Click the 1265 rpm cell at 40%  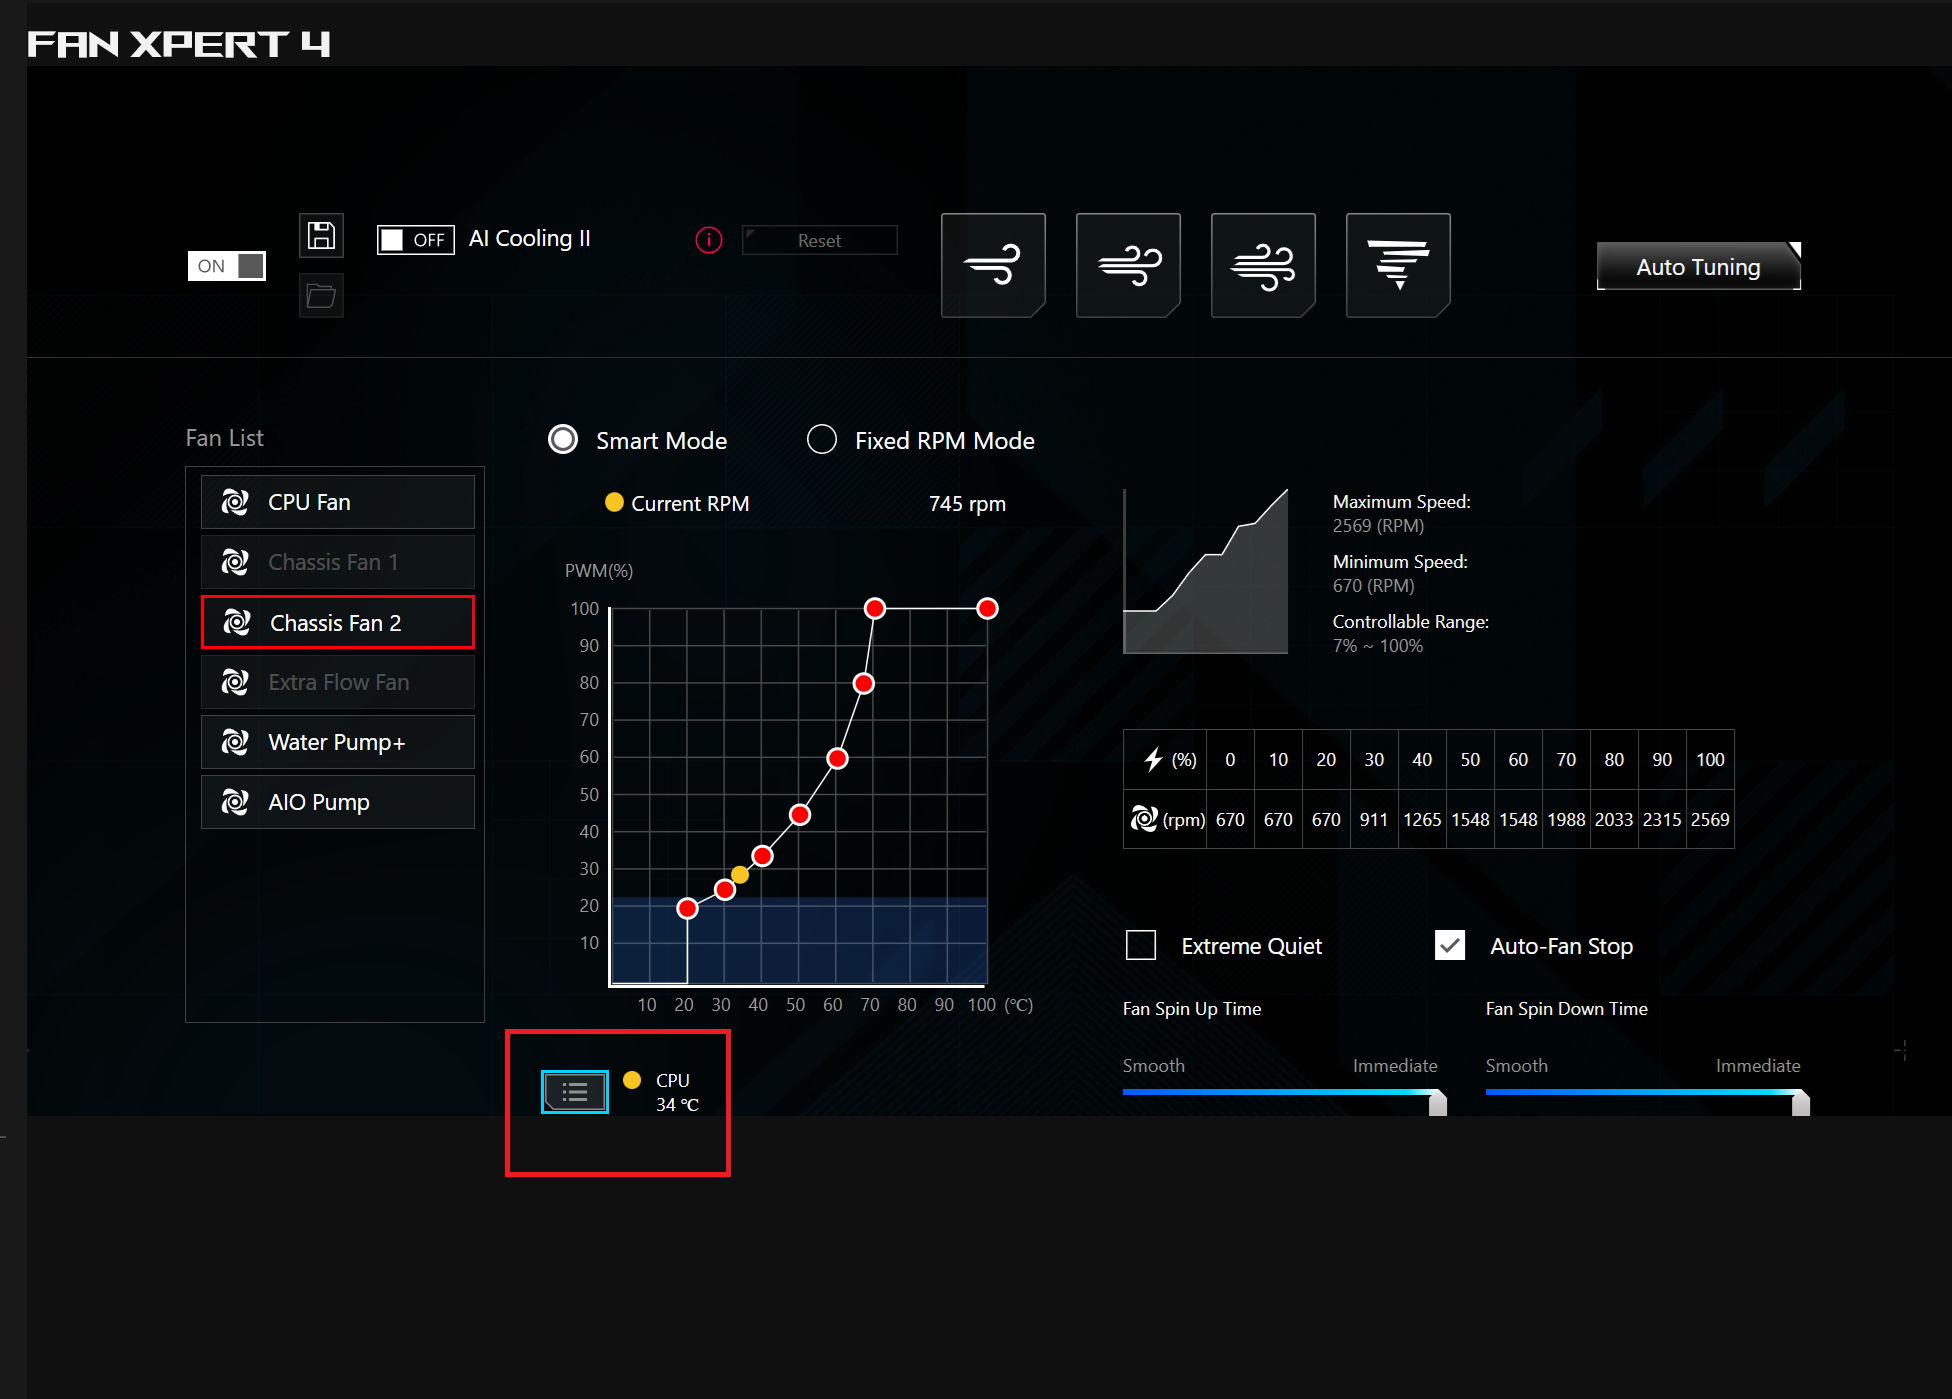(x=1422, y=819)
